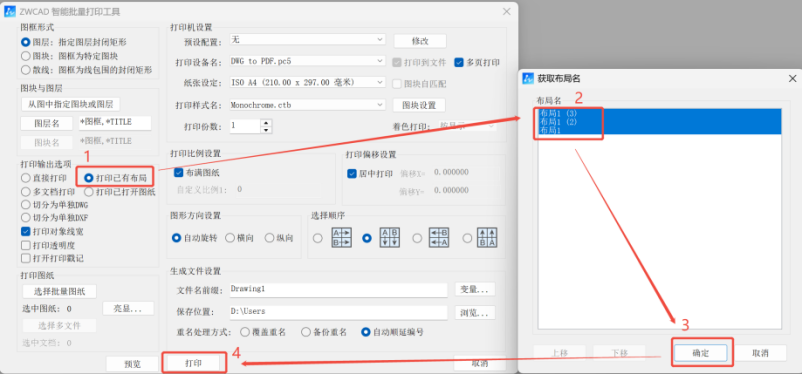Enable 打印透明度 checkbox
This screenshot has height=374, width=802.
[x=25, y=245]
